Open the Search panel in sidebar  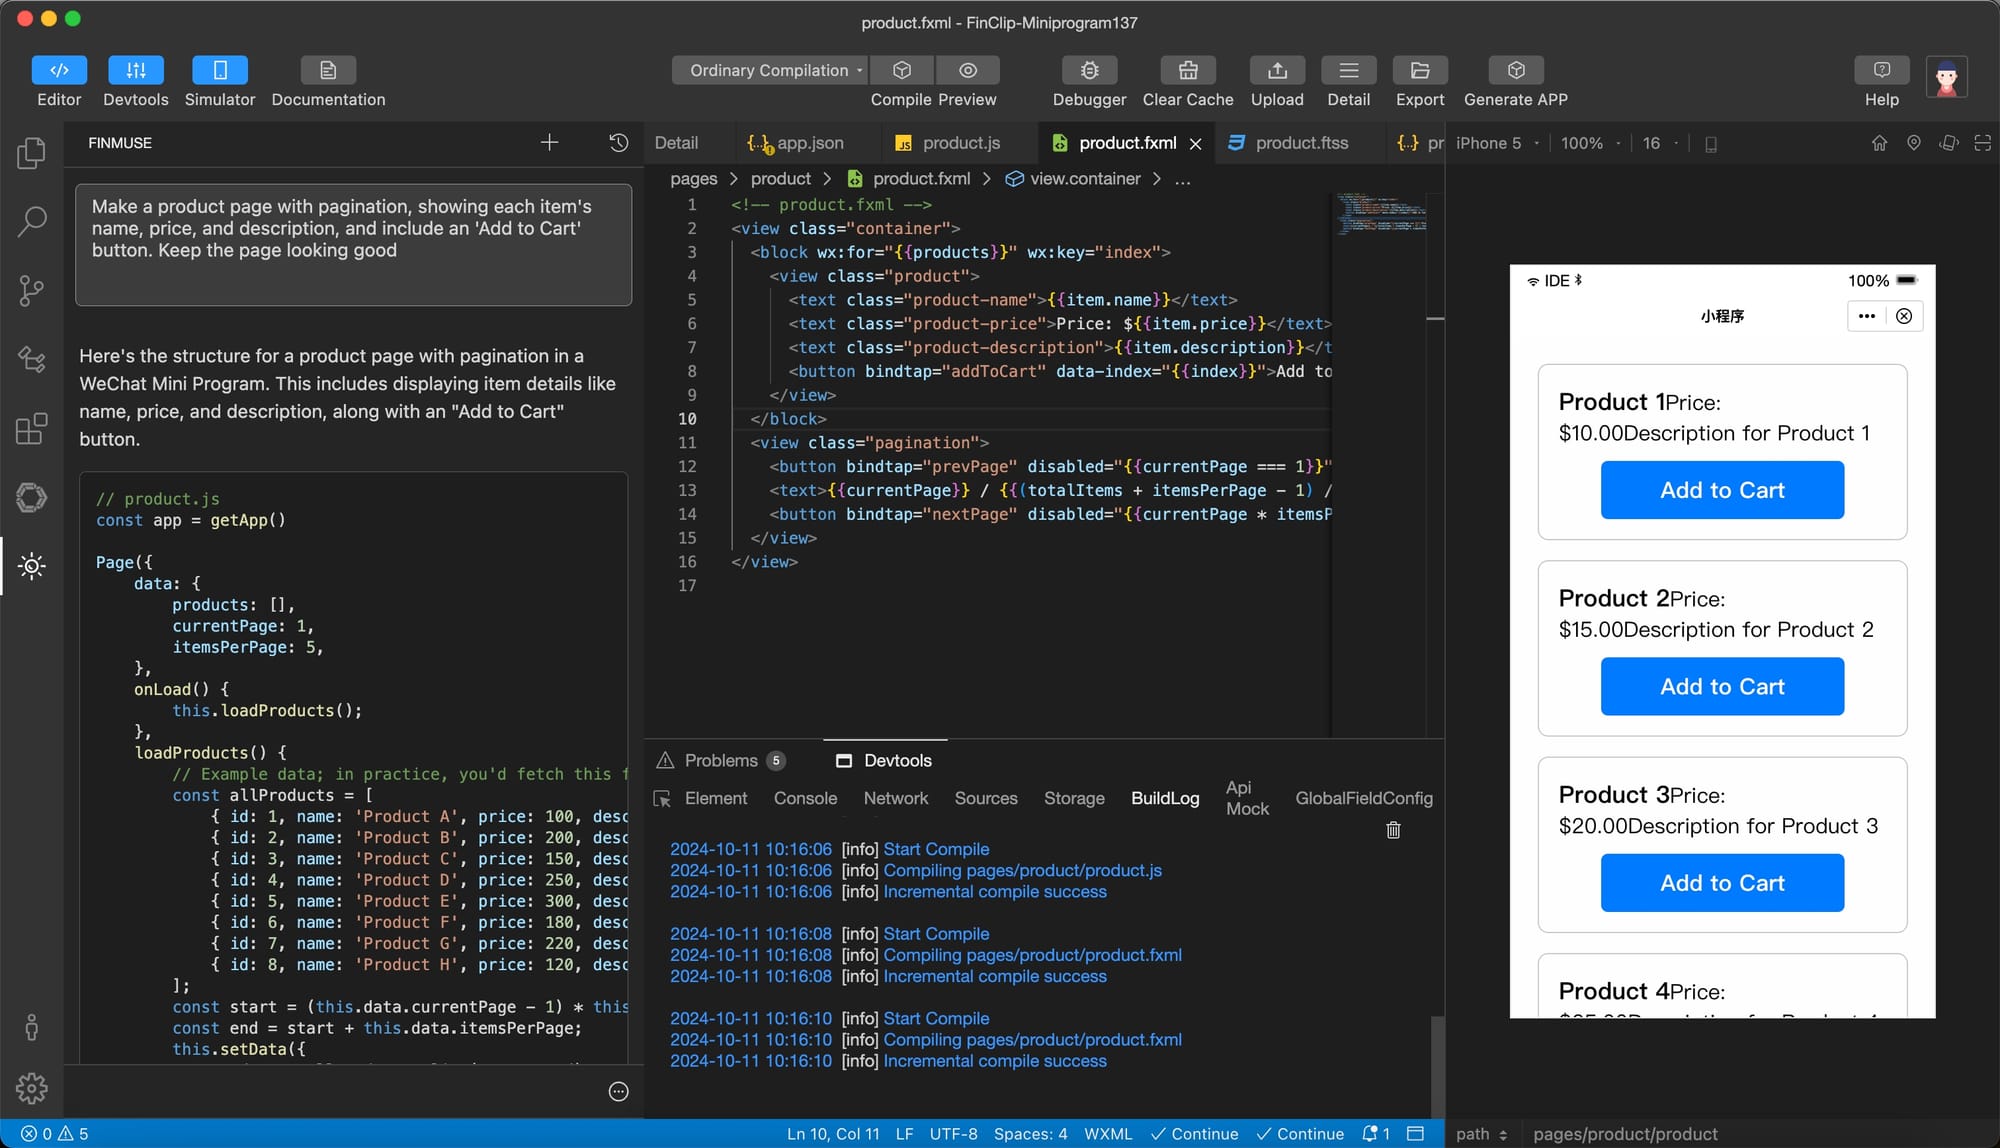[31, 221]
